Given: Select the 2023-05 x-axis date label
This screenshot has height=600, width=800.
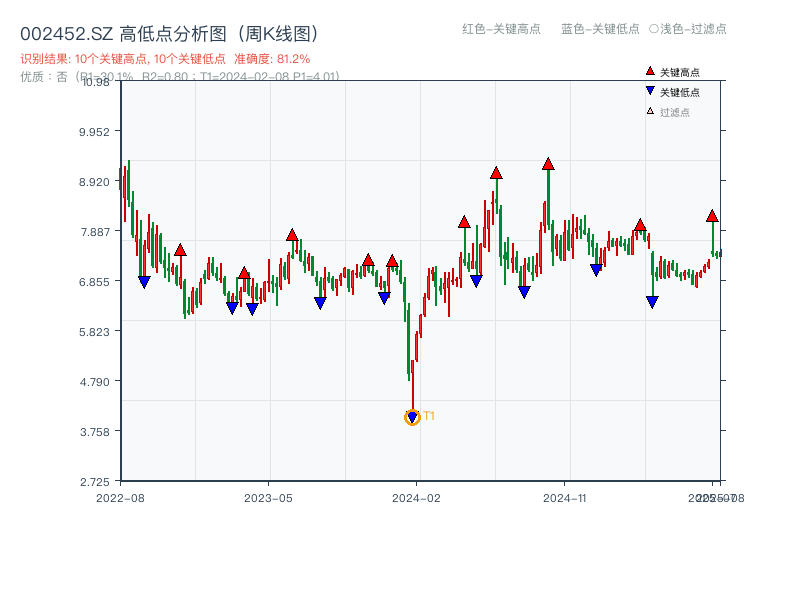Looking at the screenshot, I should click(x=268, y=497).
